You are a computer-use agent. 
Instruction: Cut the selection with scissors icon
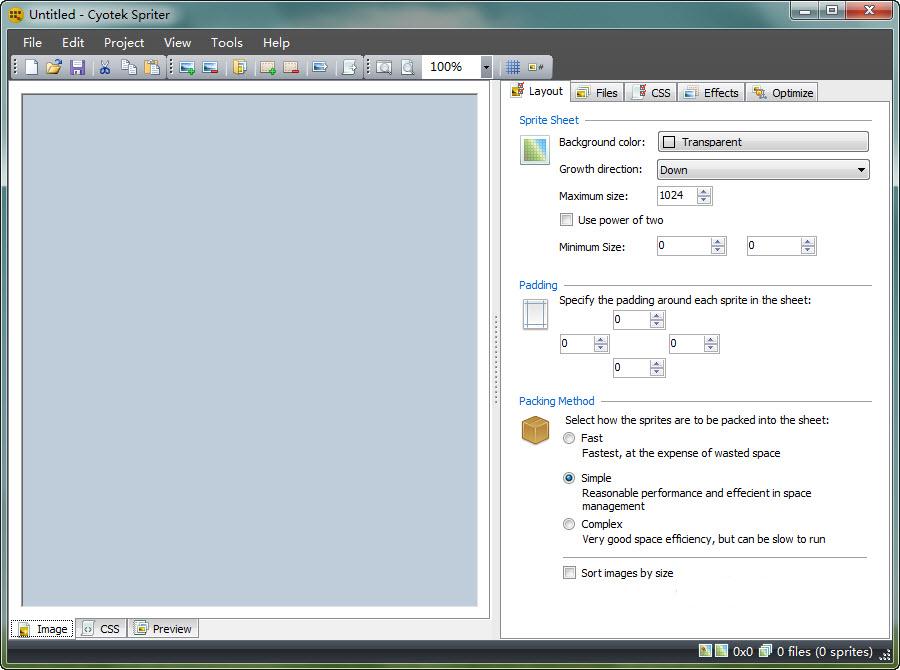[104, 67]
